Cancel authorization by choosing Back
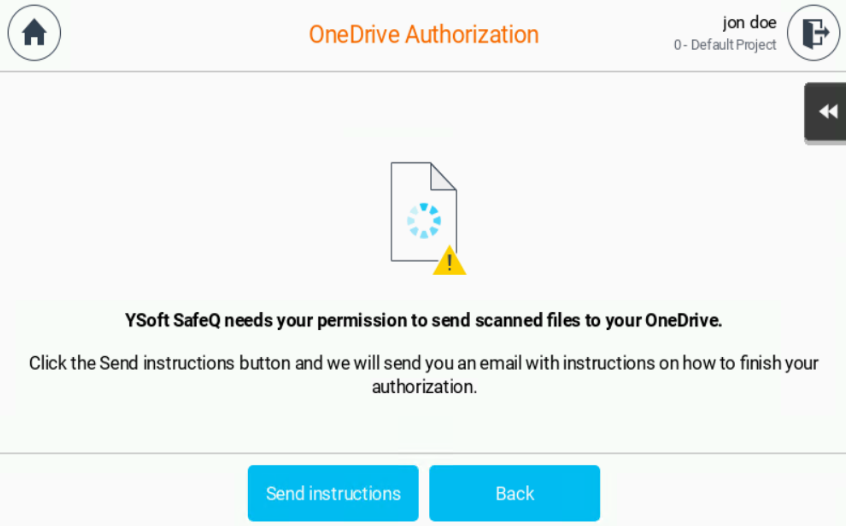 tap(514, 493)
